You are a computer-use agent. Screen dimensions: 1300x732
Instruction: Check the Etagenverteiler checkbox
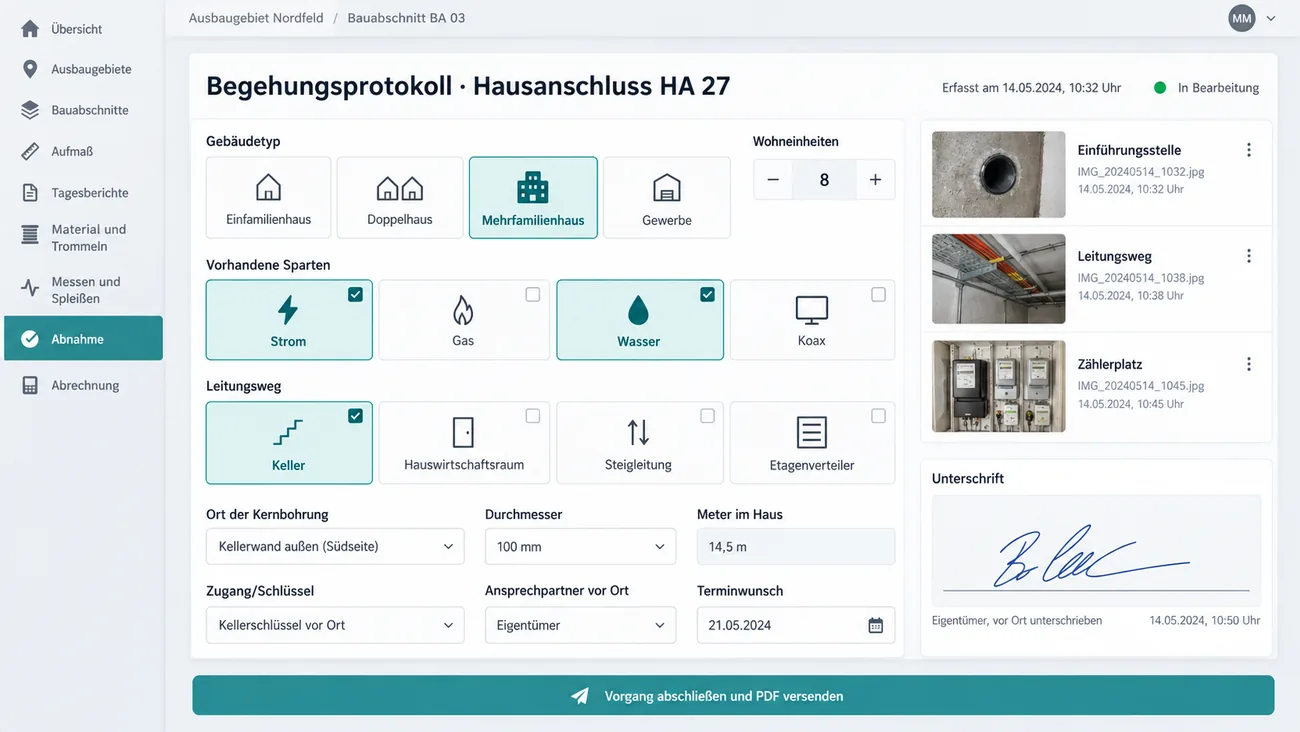878,416
